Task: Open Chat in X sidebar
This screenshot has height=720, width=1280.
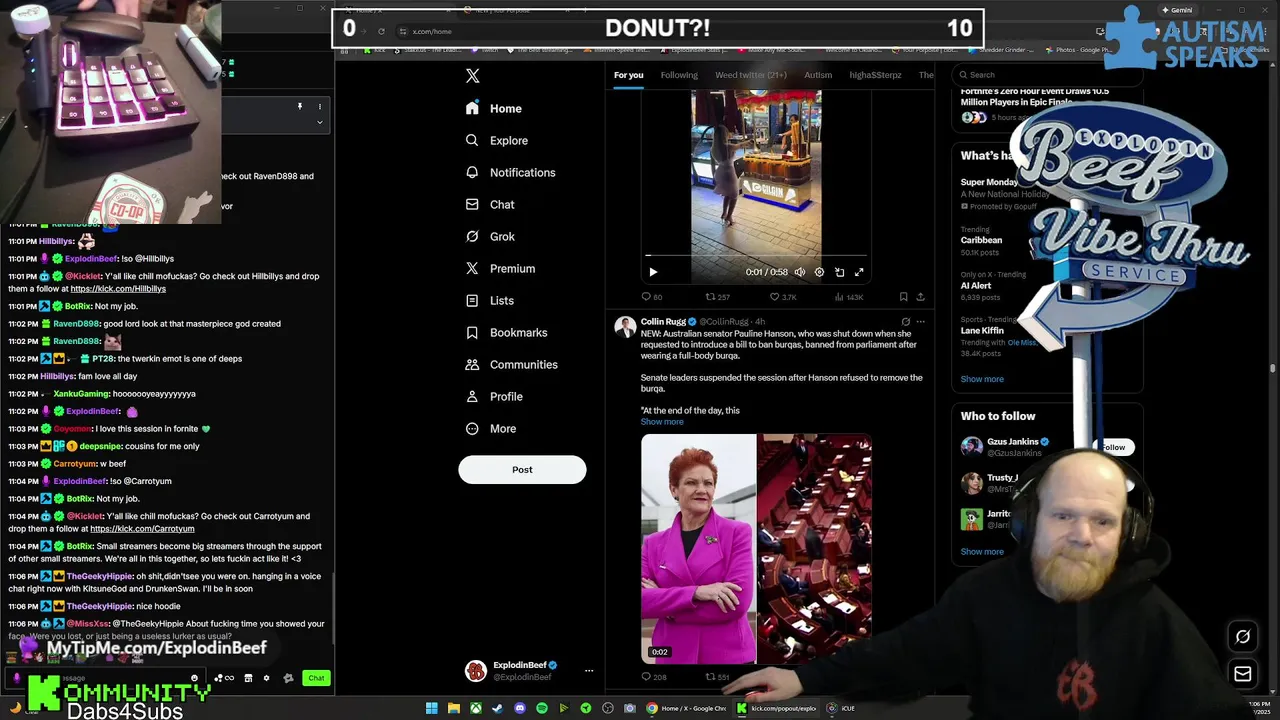Action: tap(490, 204)
